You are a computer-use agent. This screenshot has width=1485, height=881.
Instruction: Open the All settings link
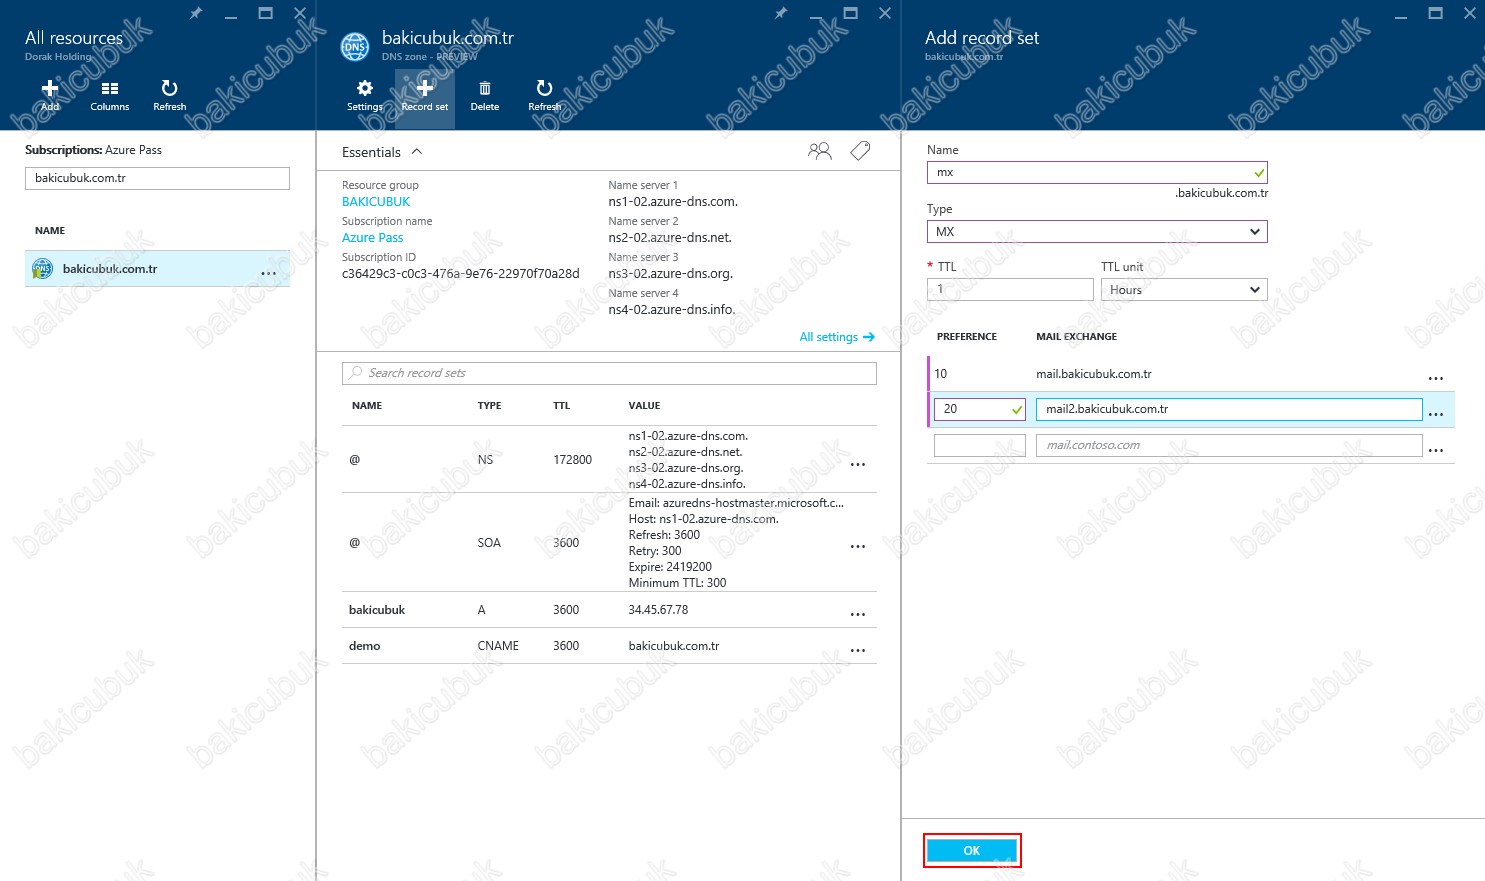[x=837, y=337]
